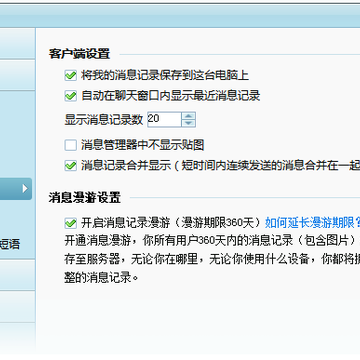Toggle 开启消息记录漫游 checkbox

point(71,223)
